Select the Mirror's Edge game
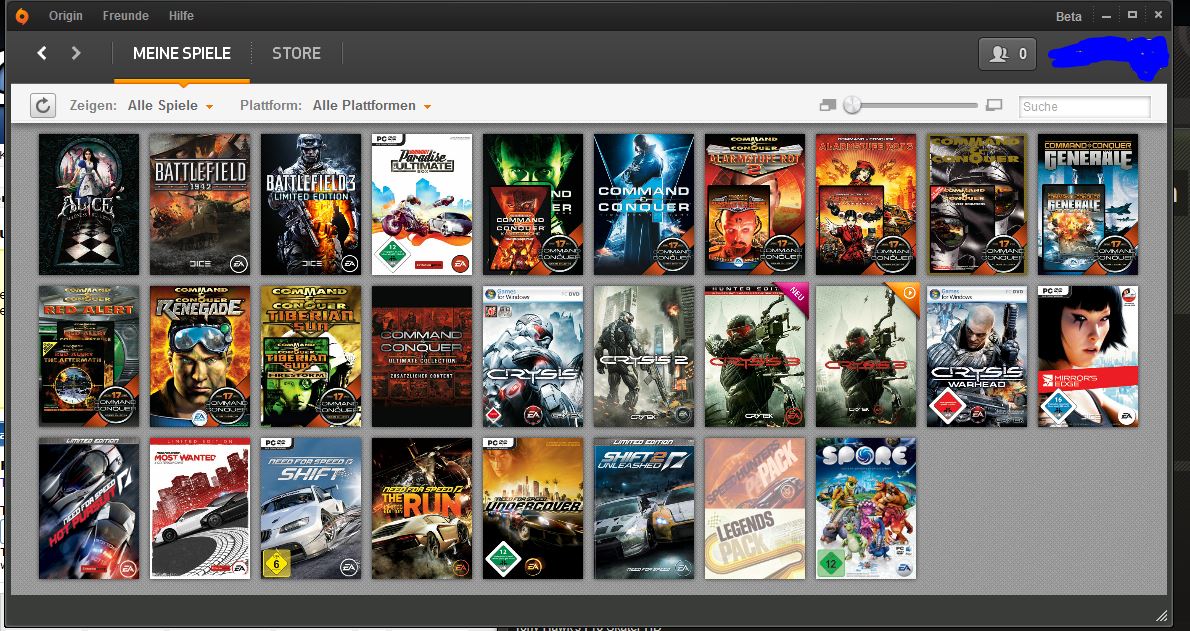The width and height of the screenshot is (1190, 631). [1088, 356]
